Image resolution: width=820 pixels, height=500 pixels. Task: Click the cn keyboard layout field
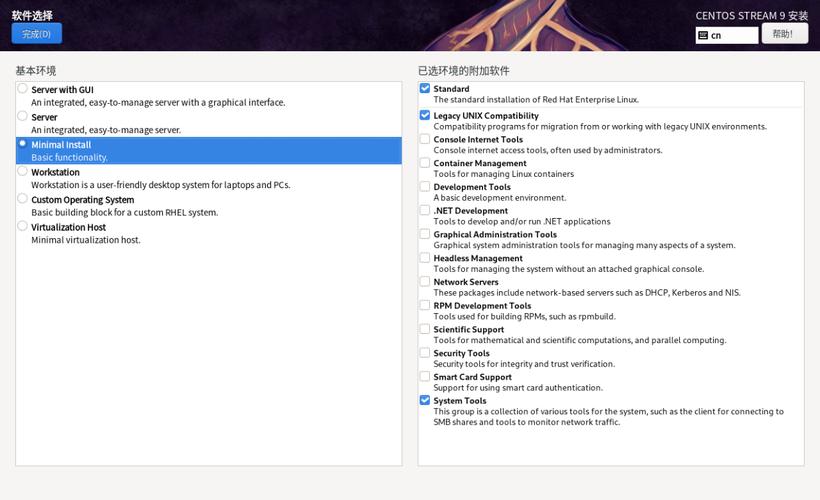pos(732,35)
